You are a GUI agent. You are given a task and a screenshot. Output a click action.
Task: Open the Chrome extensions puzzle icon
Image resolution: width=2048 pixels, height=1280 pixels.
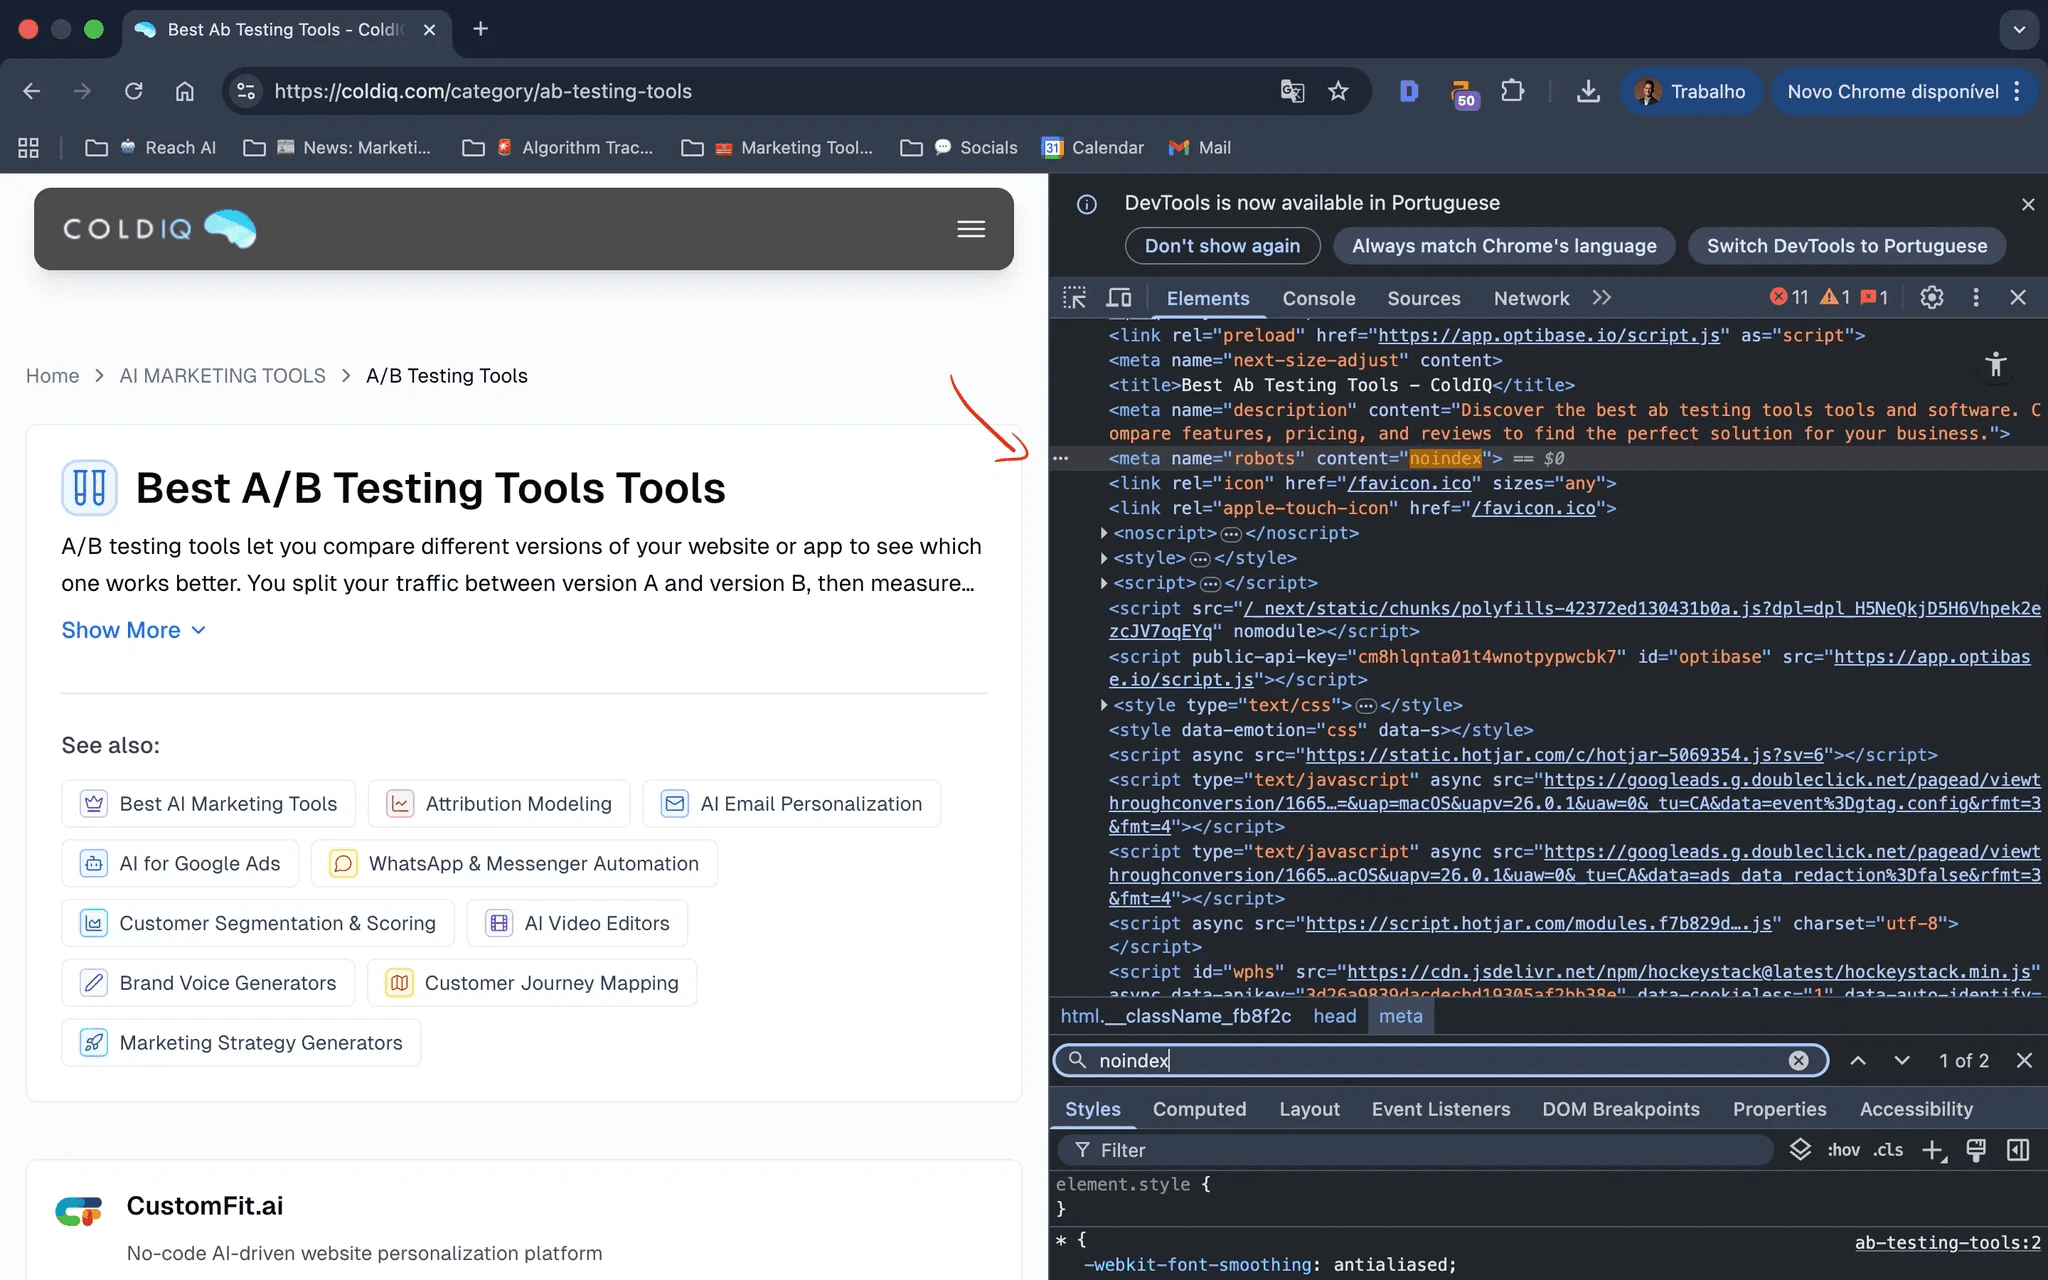[x=1512, y=91]
